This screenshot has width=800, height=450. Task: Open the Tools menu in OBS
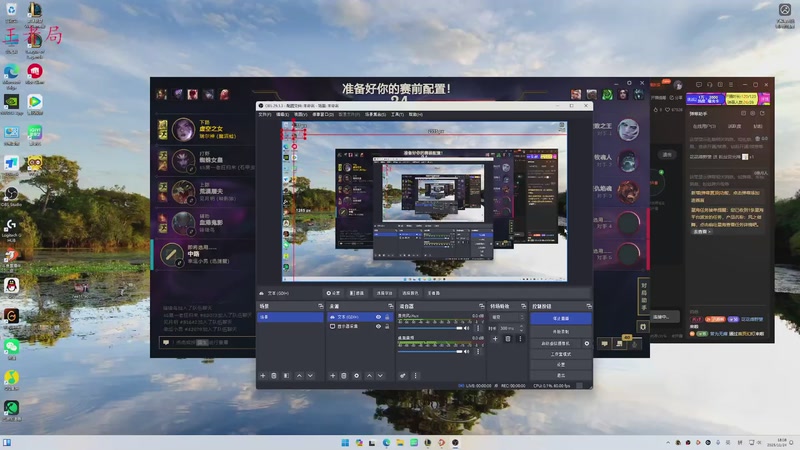[x=397, y=114]
